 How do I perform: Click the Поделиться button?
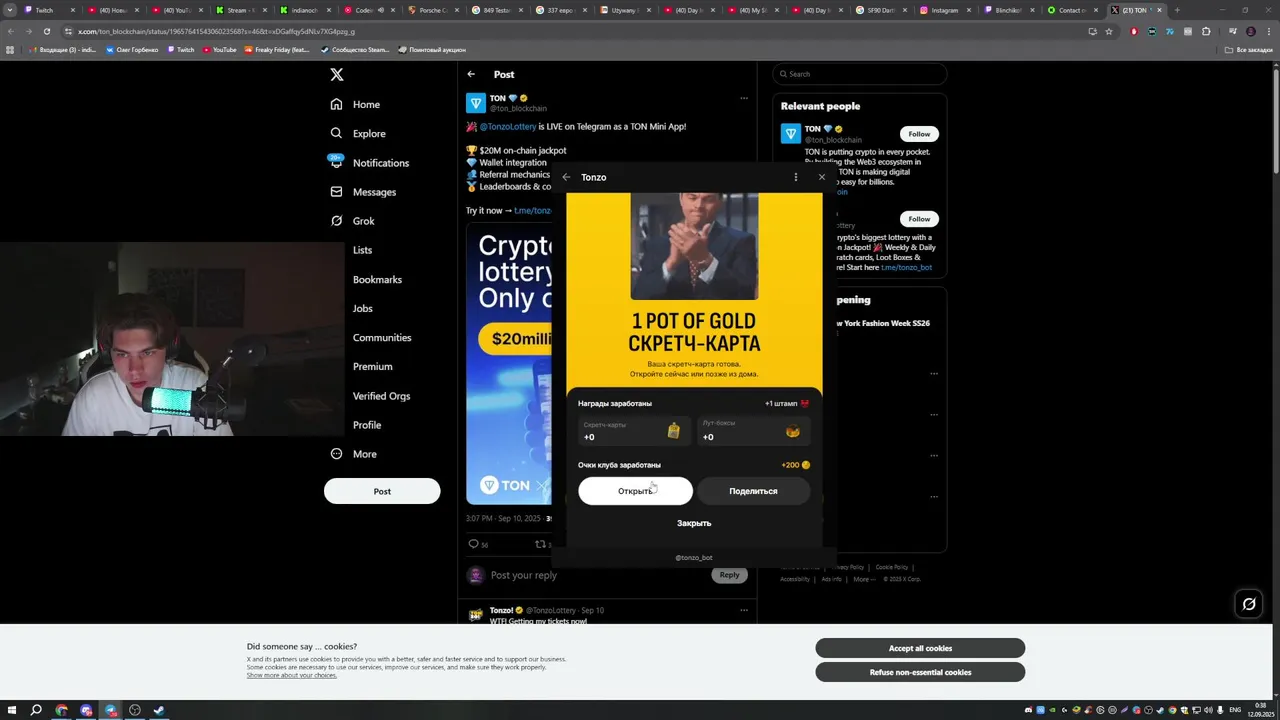(x=753, y=491)
